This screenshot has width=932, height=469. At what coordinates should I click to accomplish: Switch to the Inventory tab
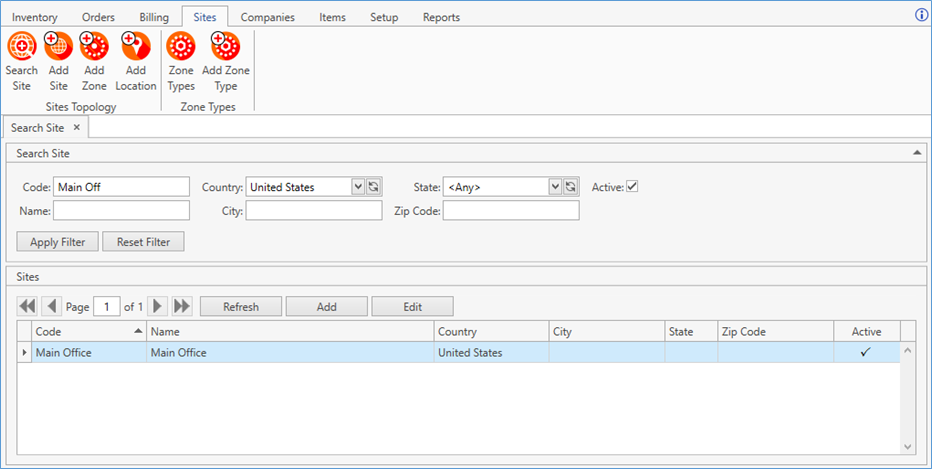pos(34,17)
